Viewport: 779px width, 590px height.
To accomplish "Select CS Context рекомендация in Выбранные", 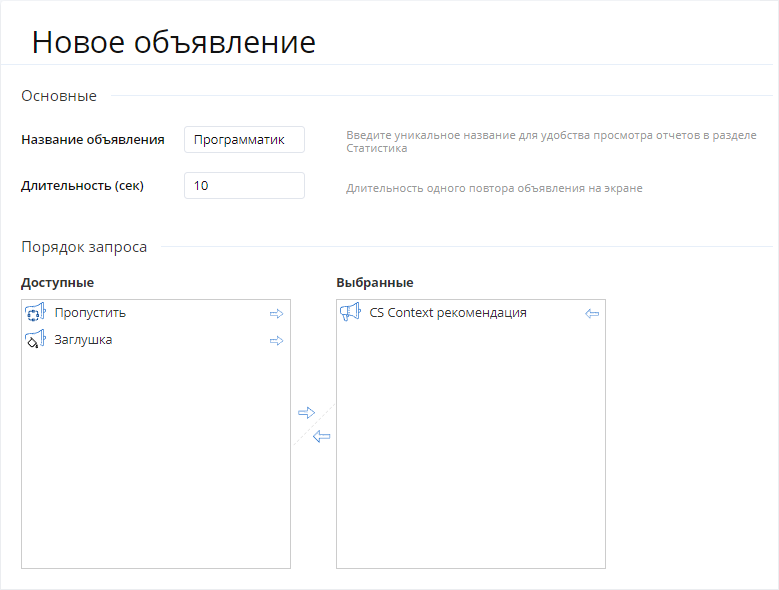I will (x=470, y=313).
